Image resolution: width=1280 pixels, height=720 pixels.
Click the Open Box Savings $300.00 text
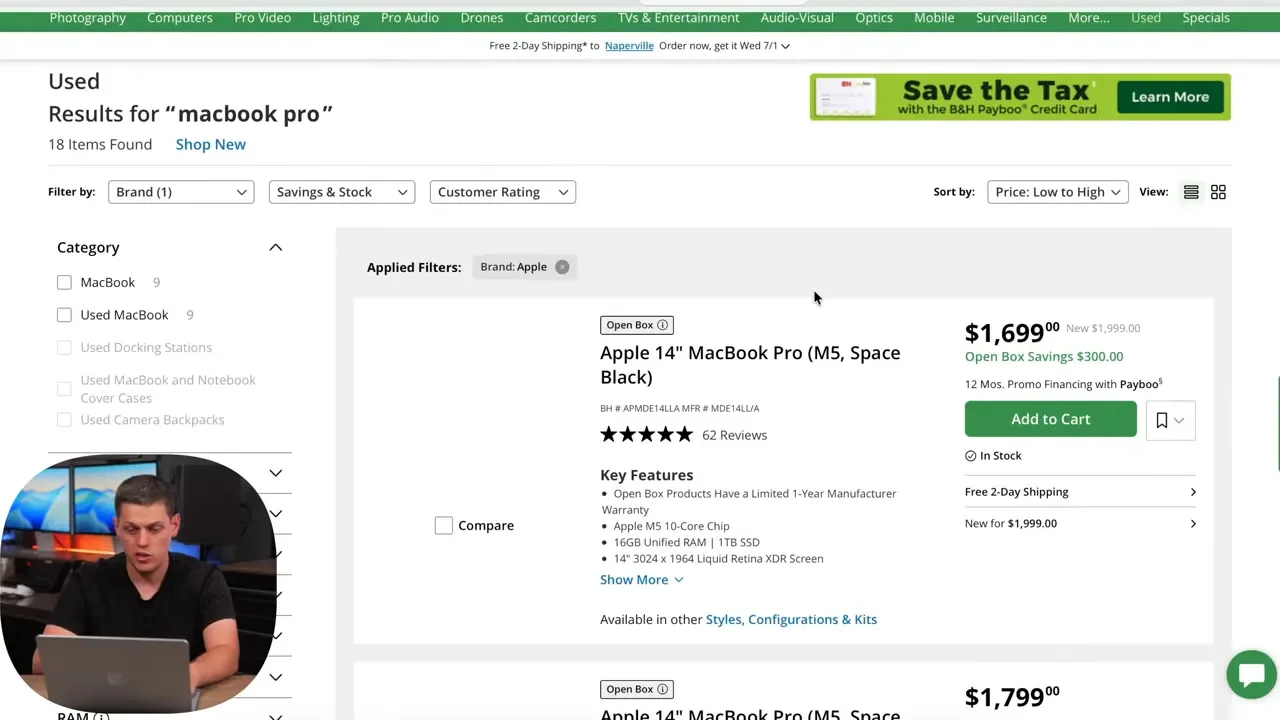point(1044,356)
